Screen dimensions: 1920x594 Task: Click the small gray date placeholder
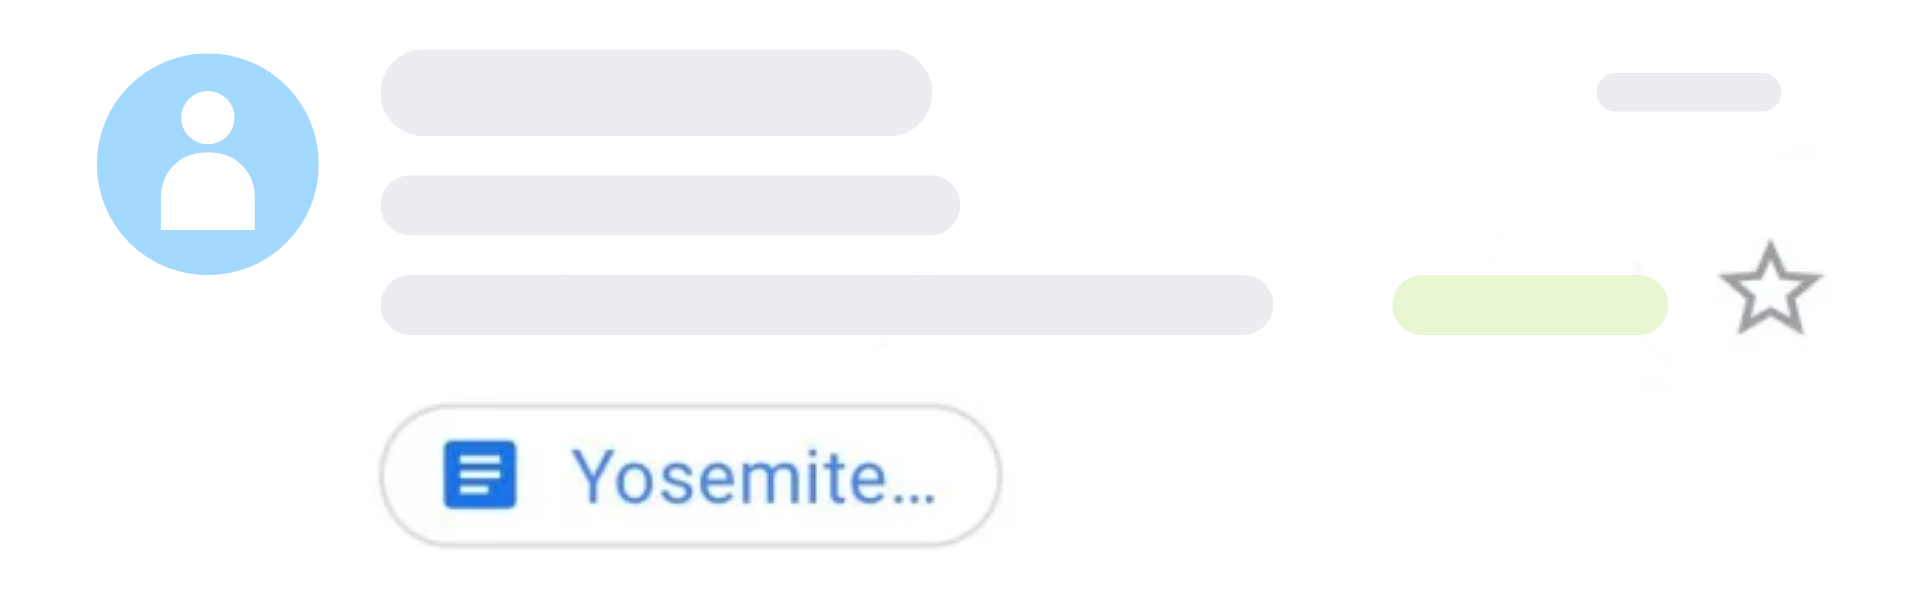(1688, 92)
